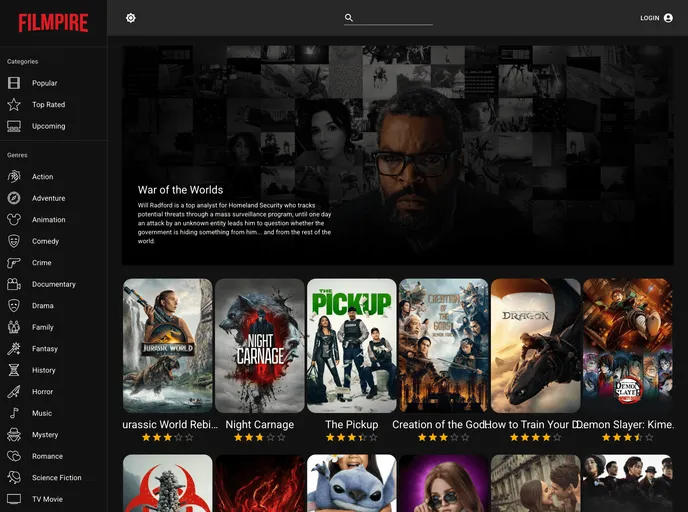Image resolution: width=688 pixels, height=512 pixels.
Task: Click the FILMPIRE logo
Action: [x=53, y=23]
